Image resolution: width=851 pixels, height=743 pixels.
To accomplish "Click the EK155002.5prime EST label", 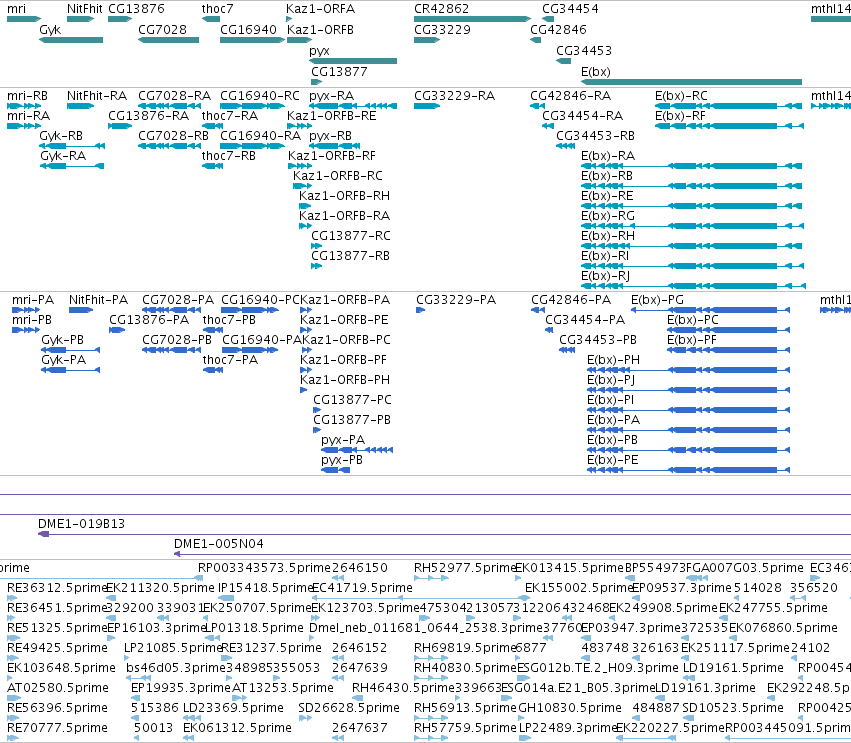I will point(579,588).
